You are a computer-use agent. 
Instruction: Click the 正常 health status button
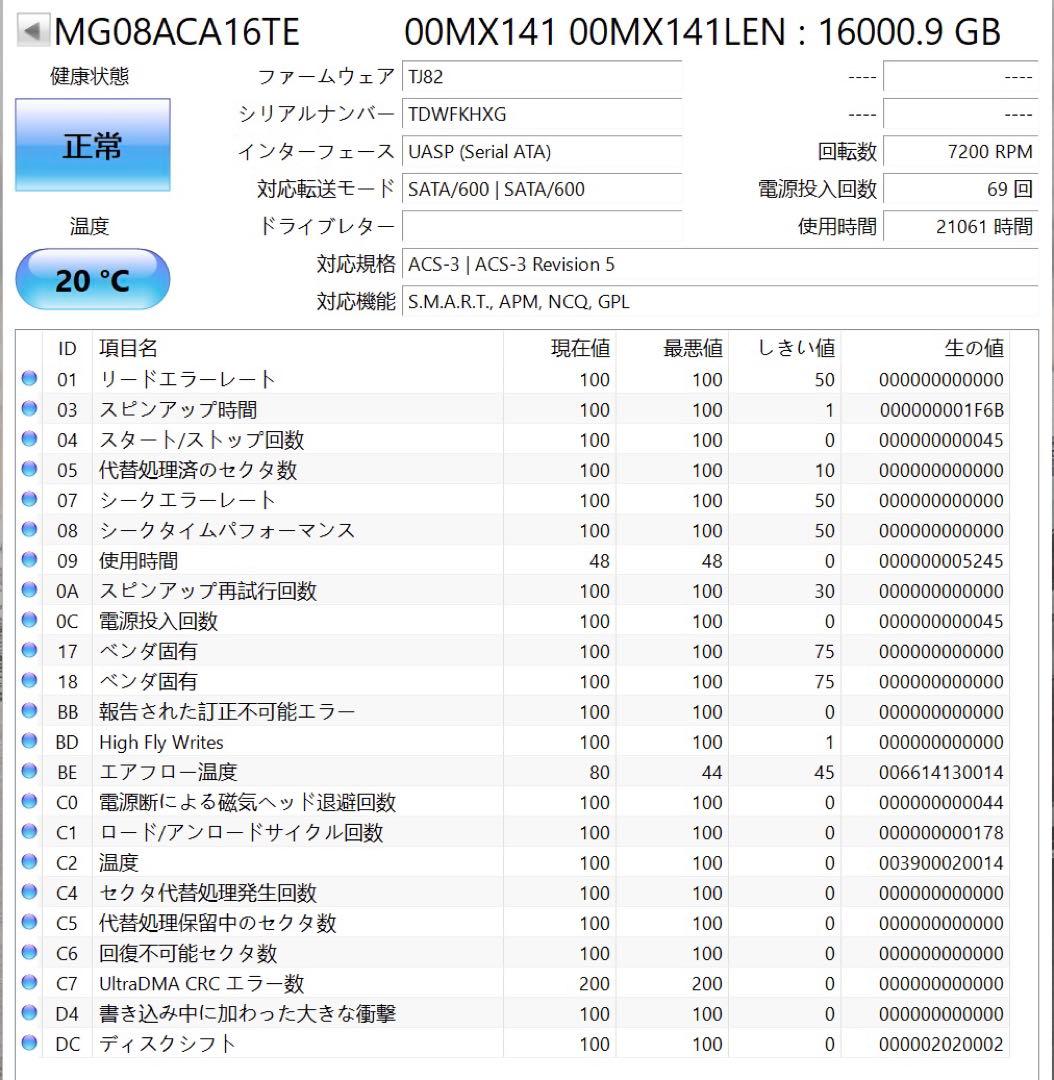pyautogui.click(x=93, y=146)
